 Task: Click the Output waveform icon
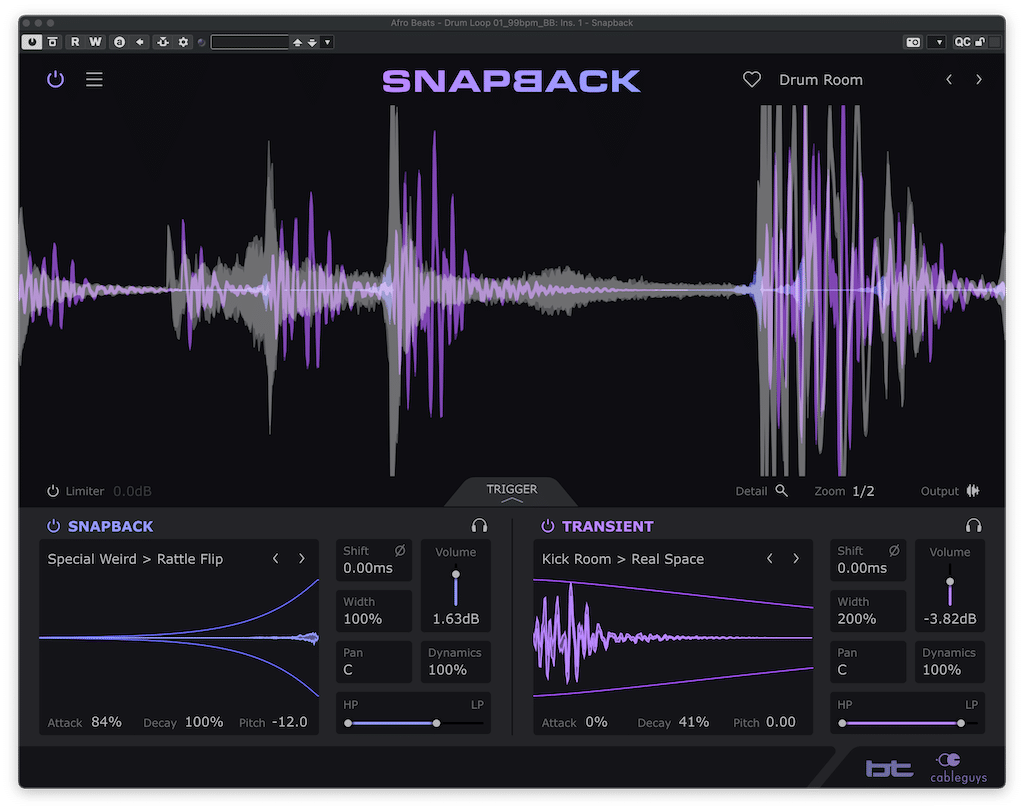click(972, 491)
